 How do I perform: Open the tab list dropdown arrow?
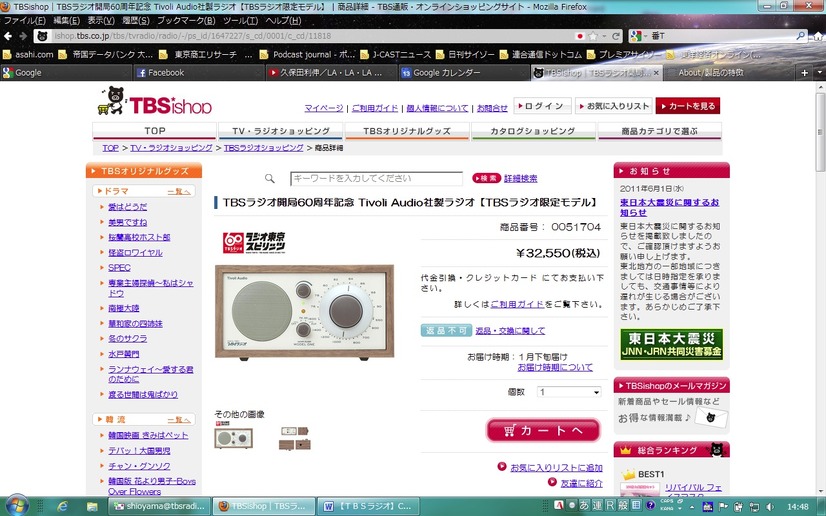pos(820,73)
